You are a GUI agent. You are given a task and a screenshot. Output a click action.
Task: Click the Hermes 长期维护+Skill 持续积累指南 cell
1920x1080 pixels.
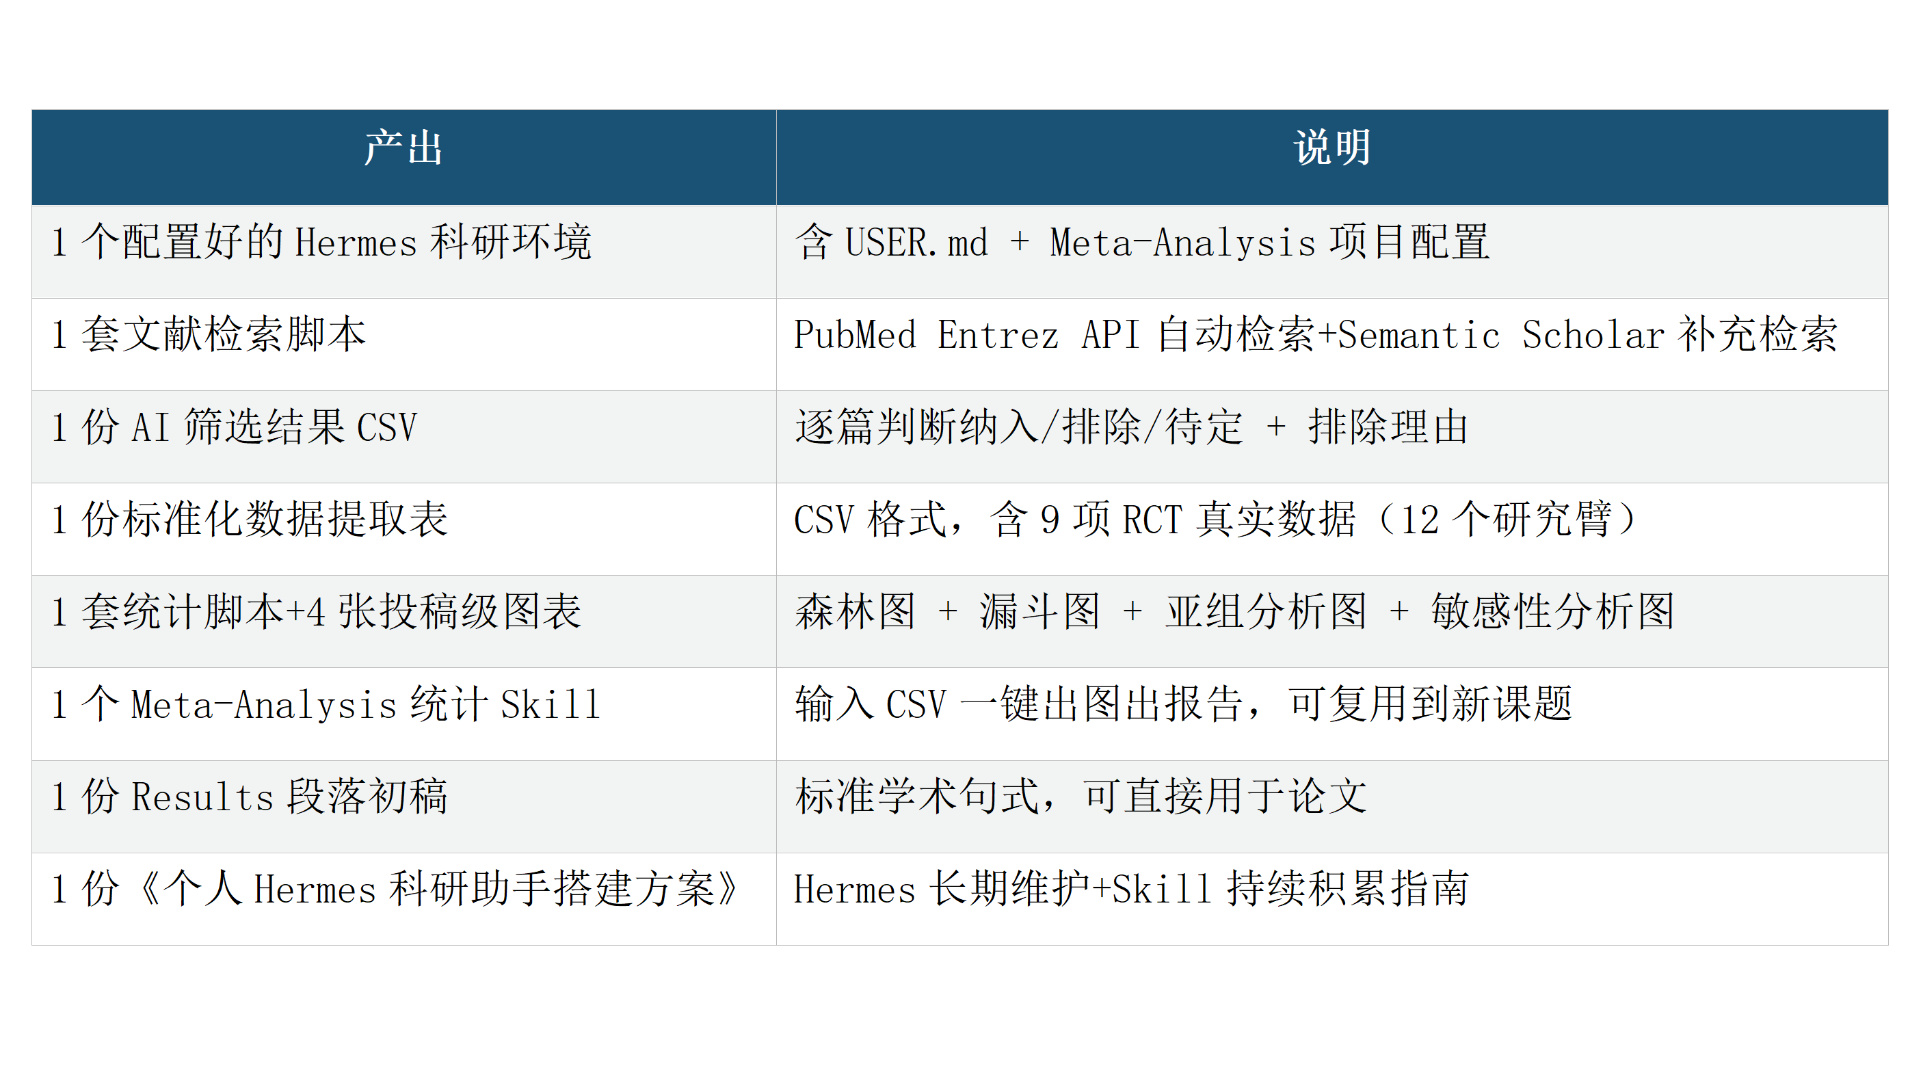(1131, 889)
